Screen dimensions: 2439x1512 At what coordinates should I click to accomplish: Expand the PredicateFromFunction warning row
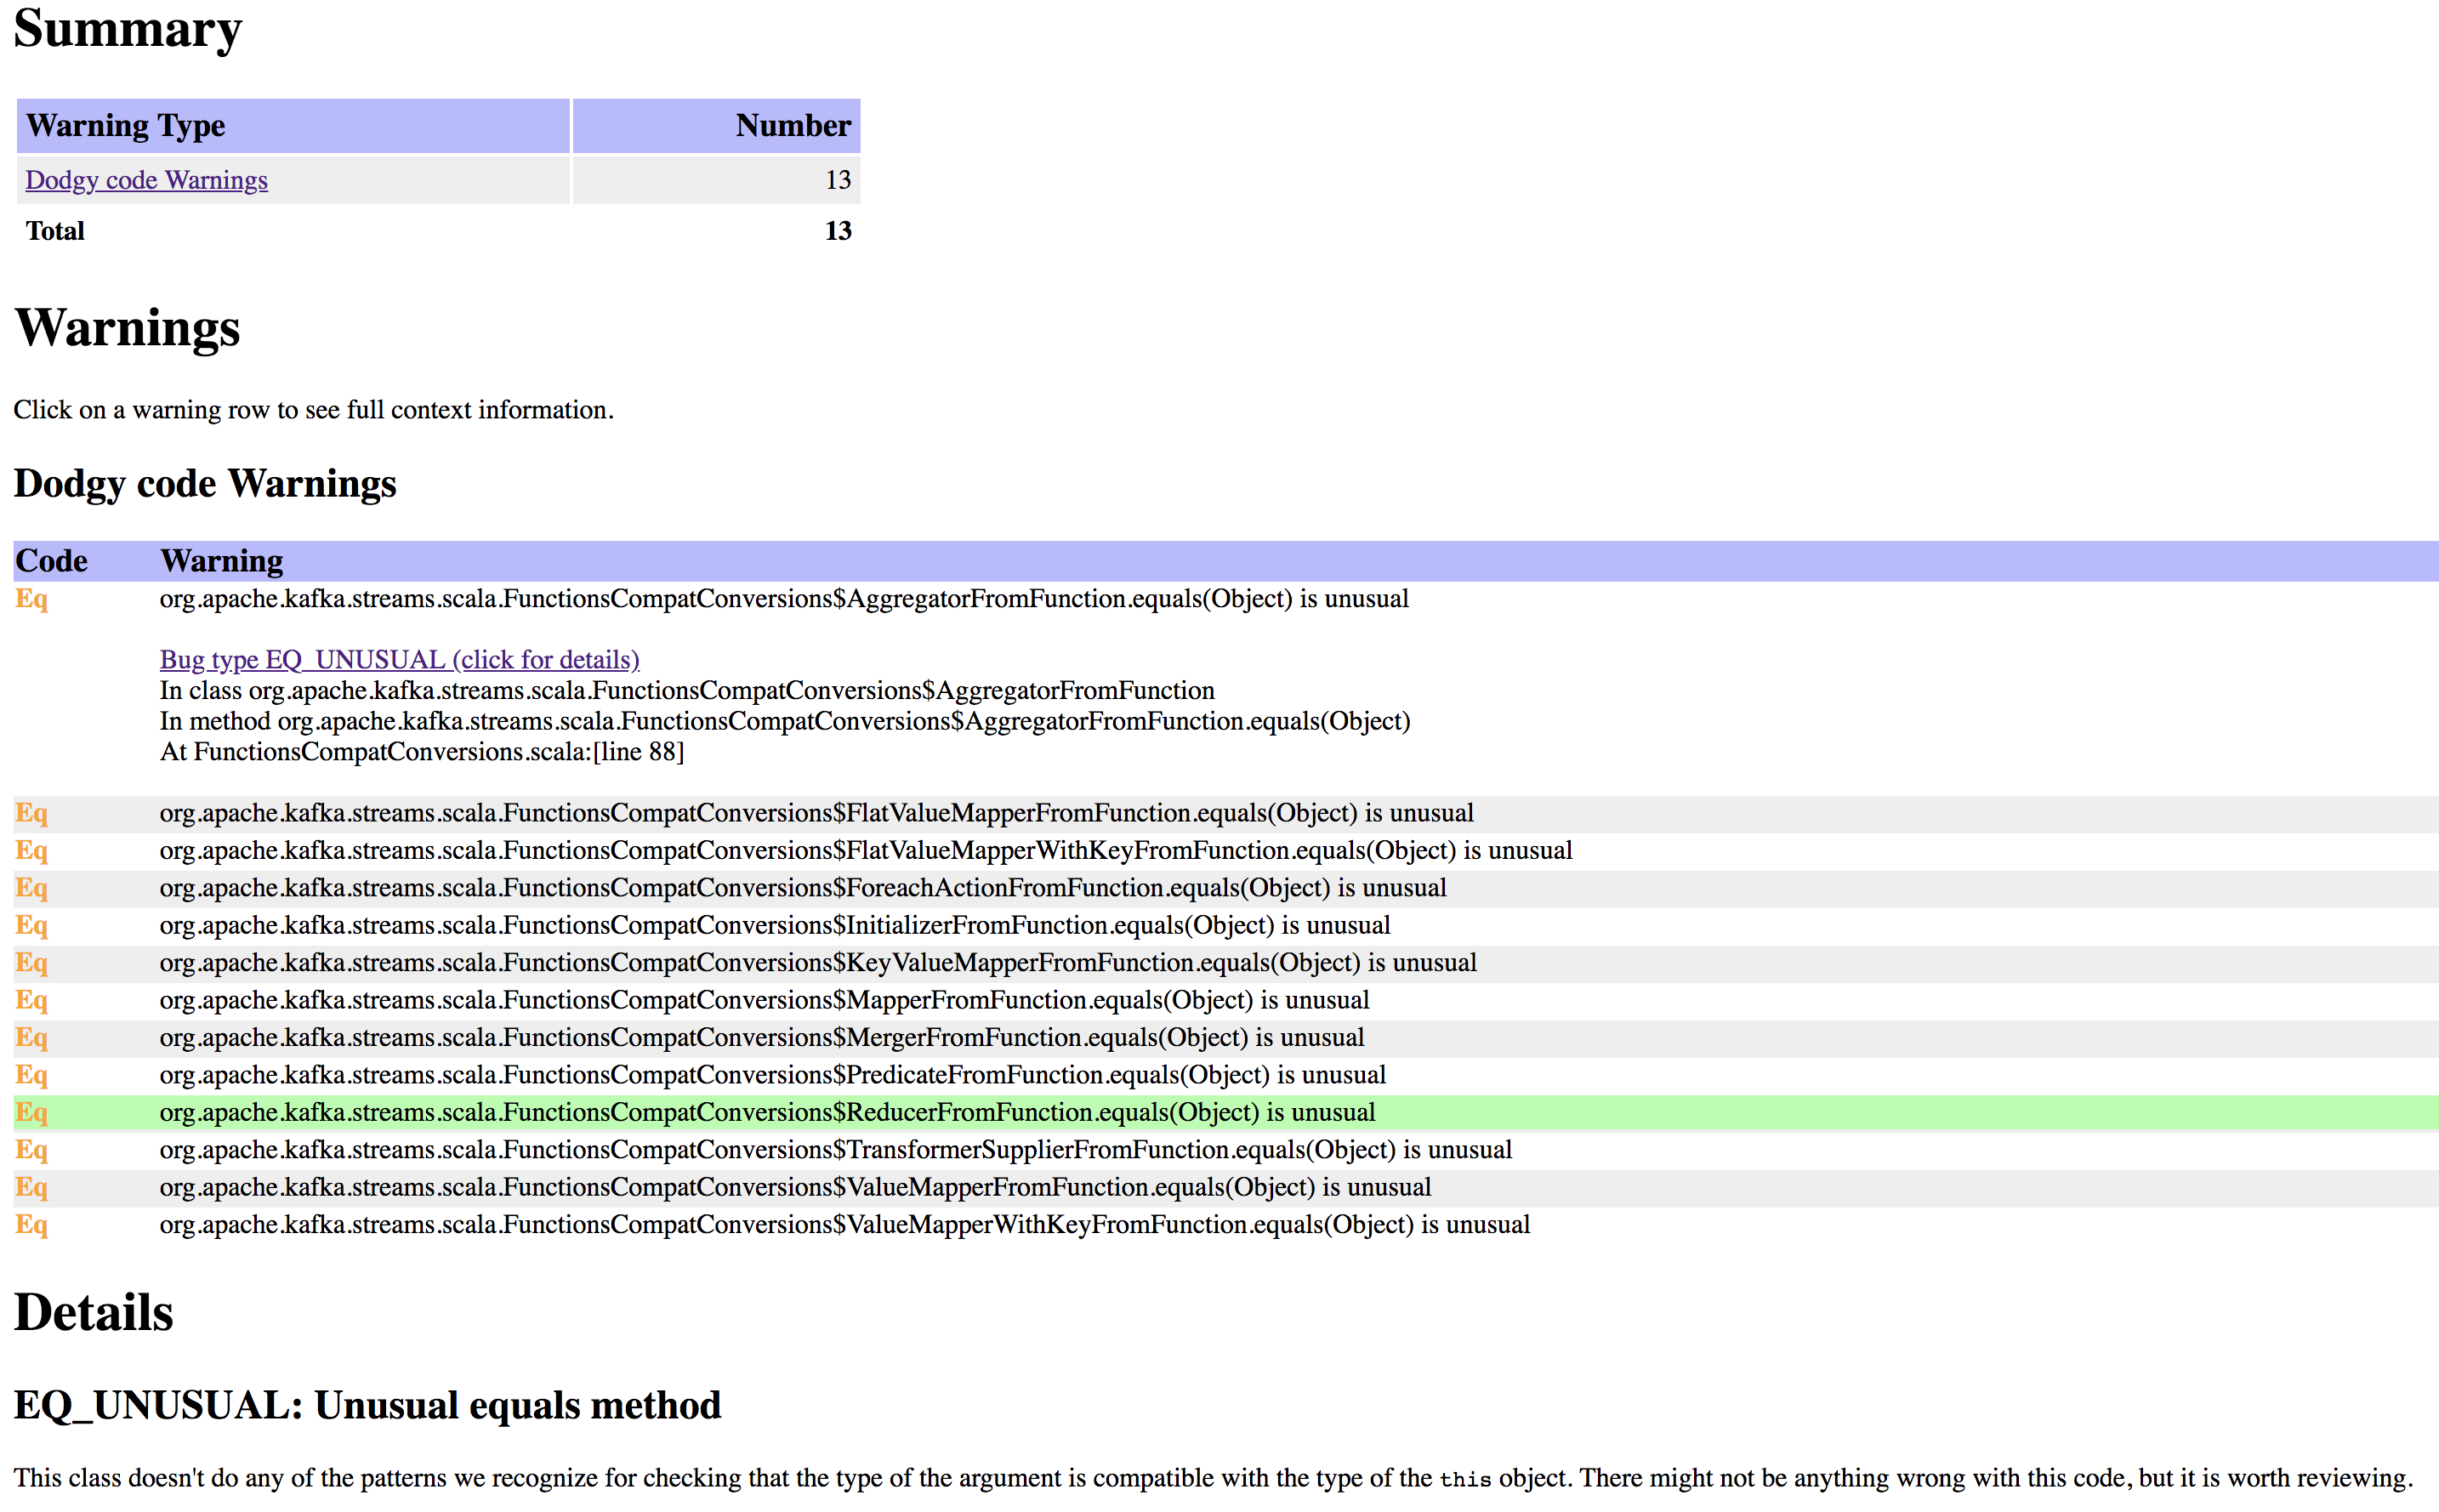772,1075
